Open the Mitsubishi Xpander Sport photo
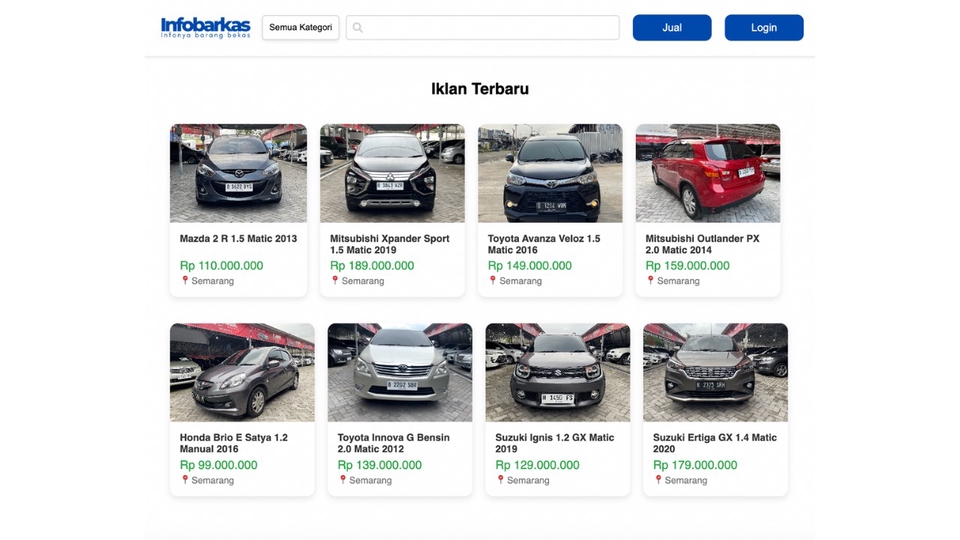The height and width of the screenshot is (540, 960). (x=392, y=173)
